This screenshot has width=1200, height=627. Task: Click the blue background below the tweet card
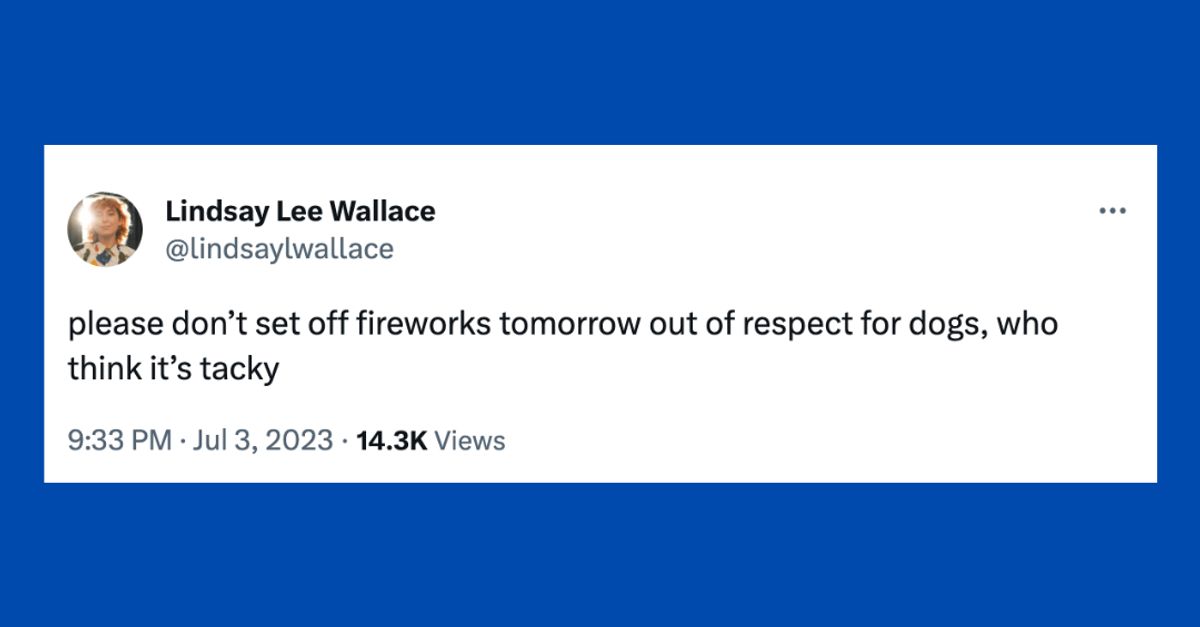pos(600,555)
